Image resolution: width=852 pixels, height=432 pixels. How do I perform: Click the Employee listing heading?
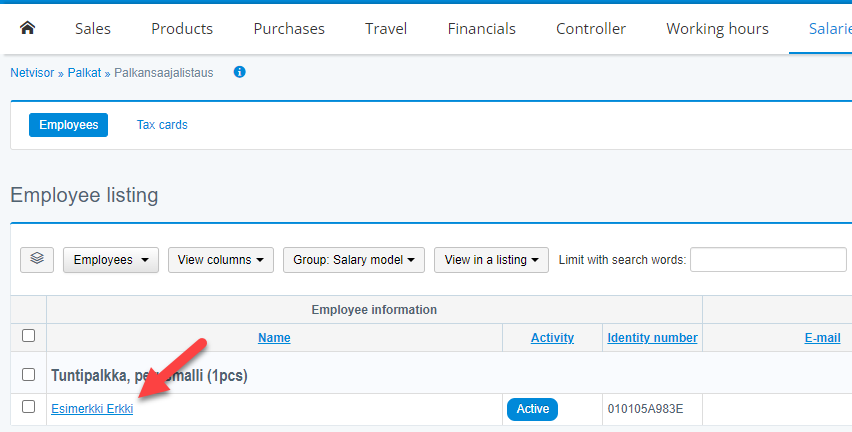tap(84, 195)
